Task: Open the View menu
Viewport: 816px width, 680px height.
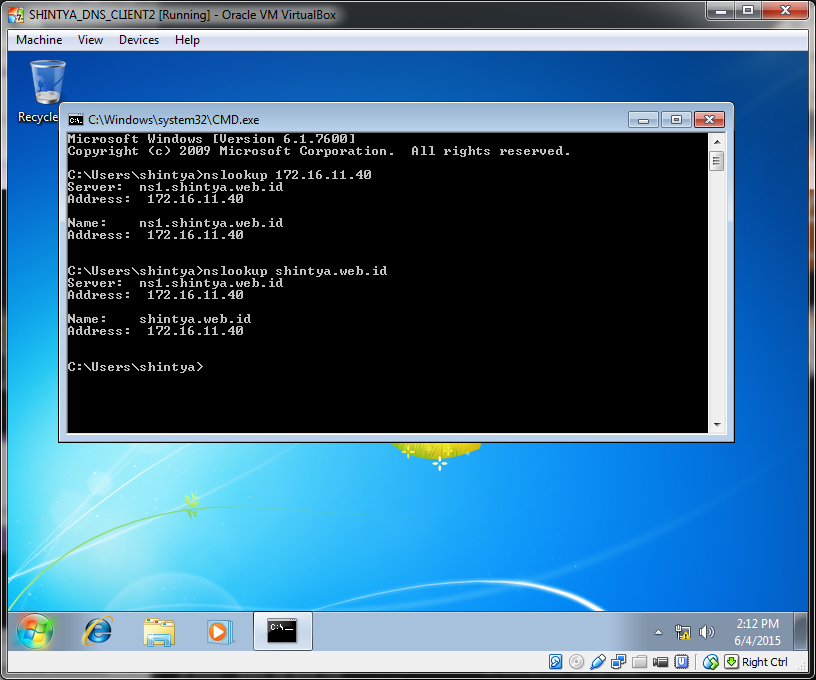Action: (x=91, y=40)
